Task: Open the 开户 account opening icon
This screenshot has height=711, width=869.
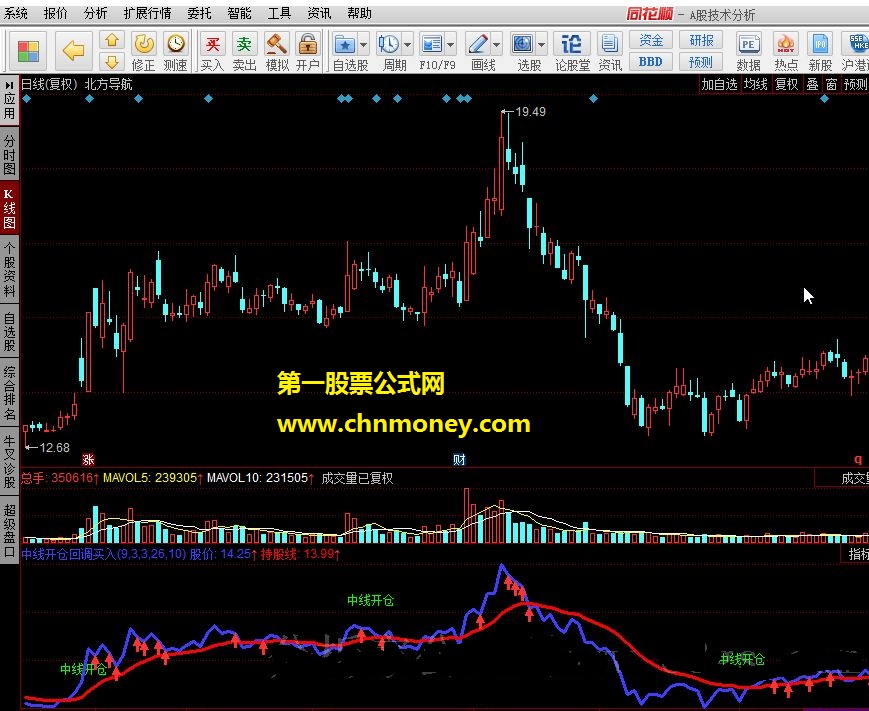Action: tap(308, 52)
